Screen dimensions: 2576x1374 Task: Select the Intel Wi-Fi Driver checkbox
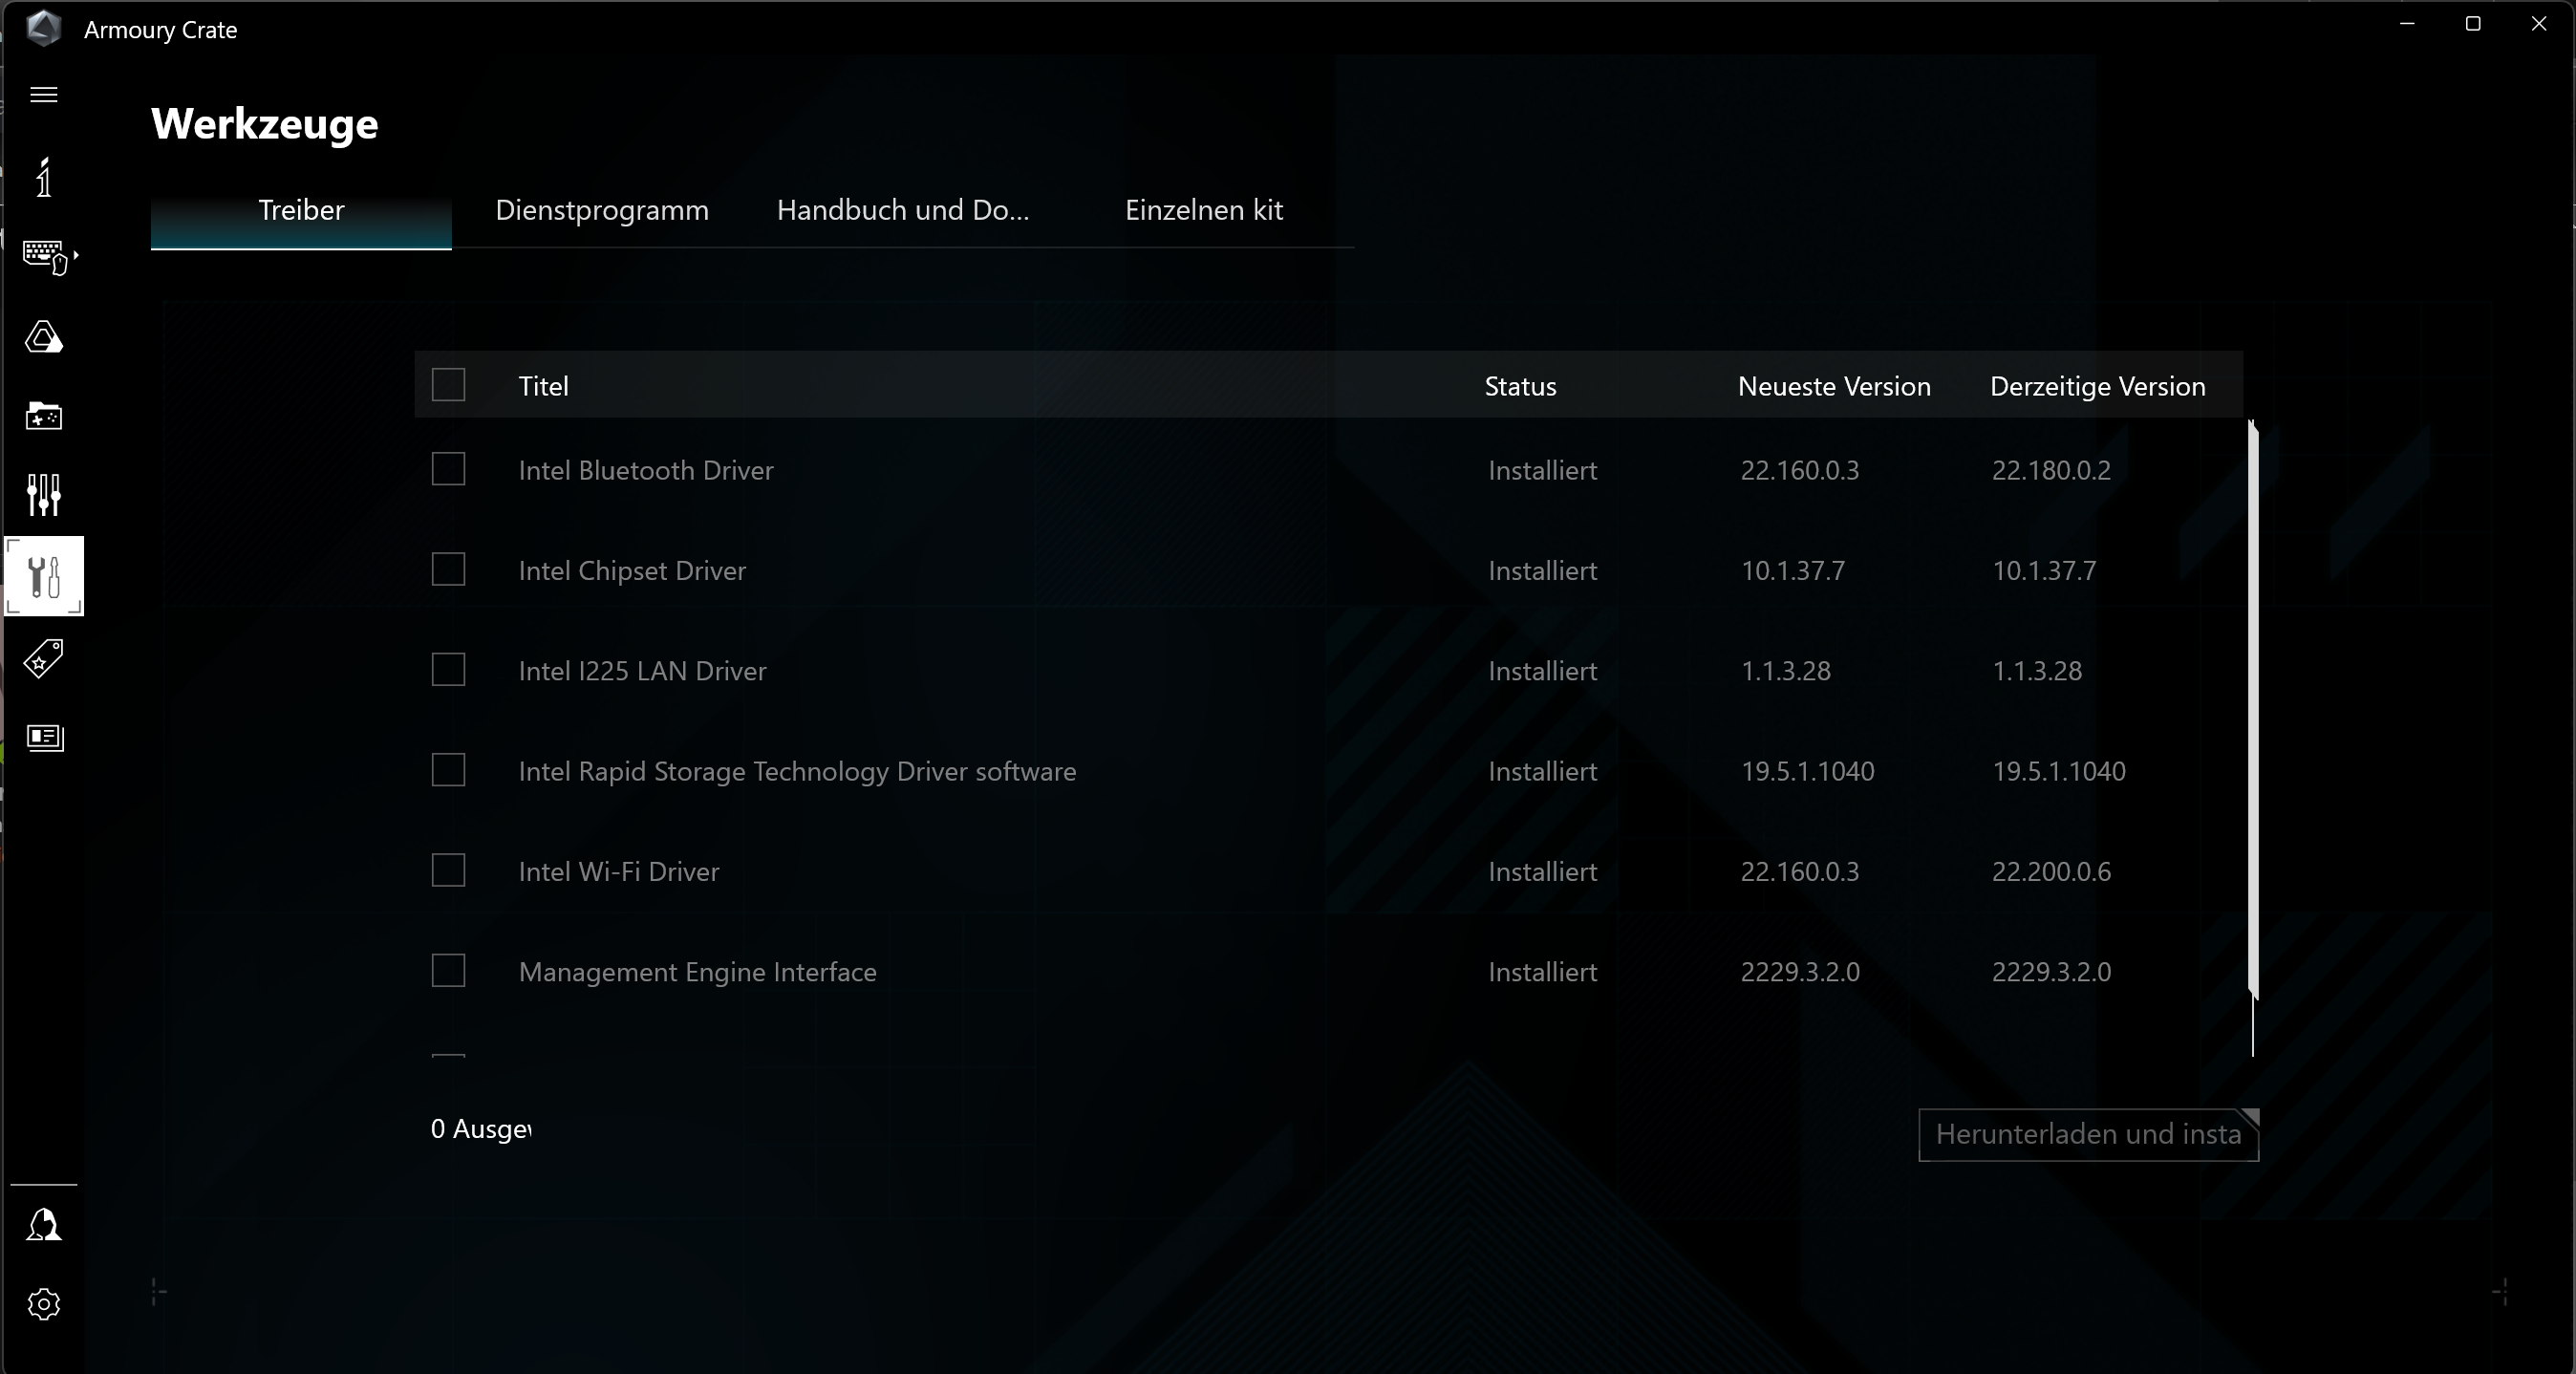pyautogui.click(x=448, y=870)
